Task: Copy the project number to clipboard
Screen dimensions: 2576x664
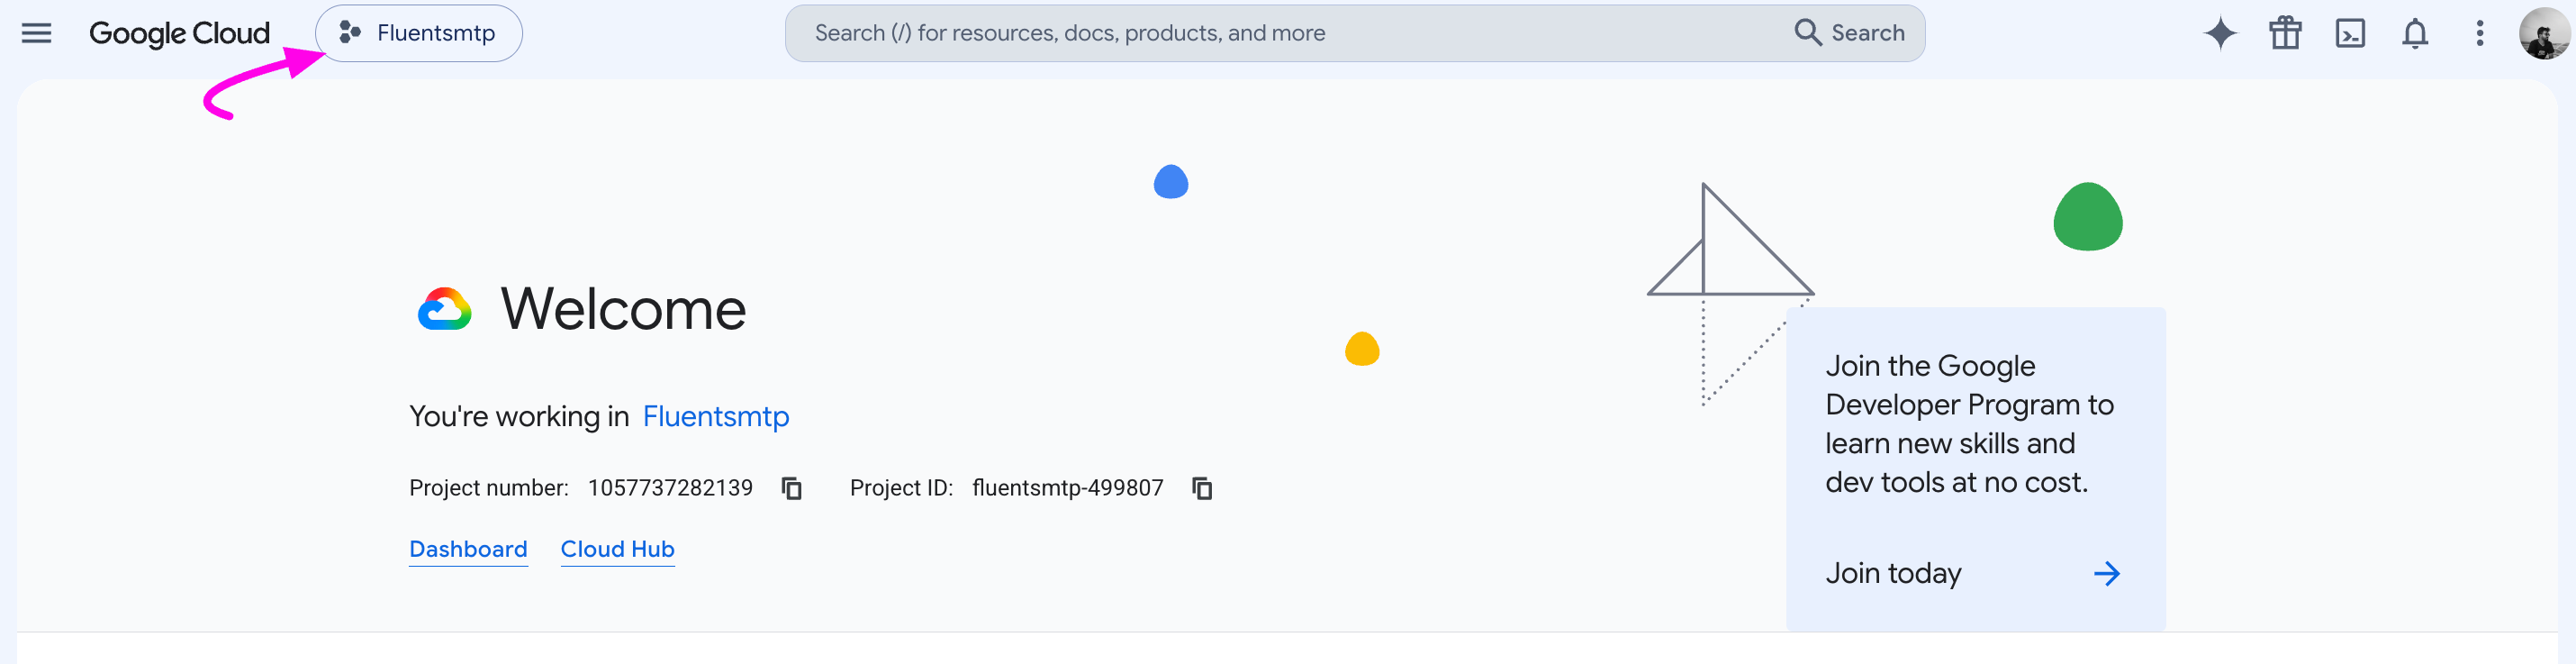Action: [792, 488]
